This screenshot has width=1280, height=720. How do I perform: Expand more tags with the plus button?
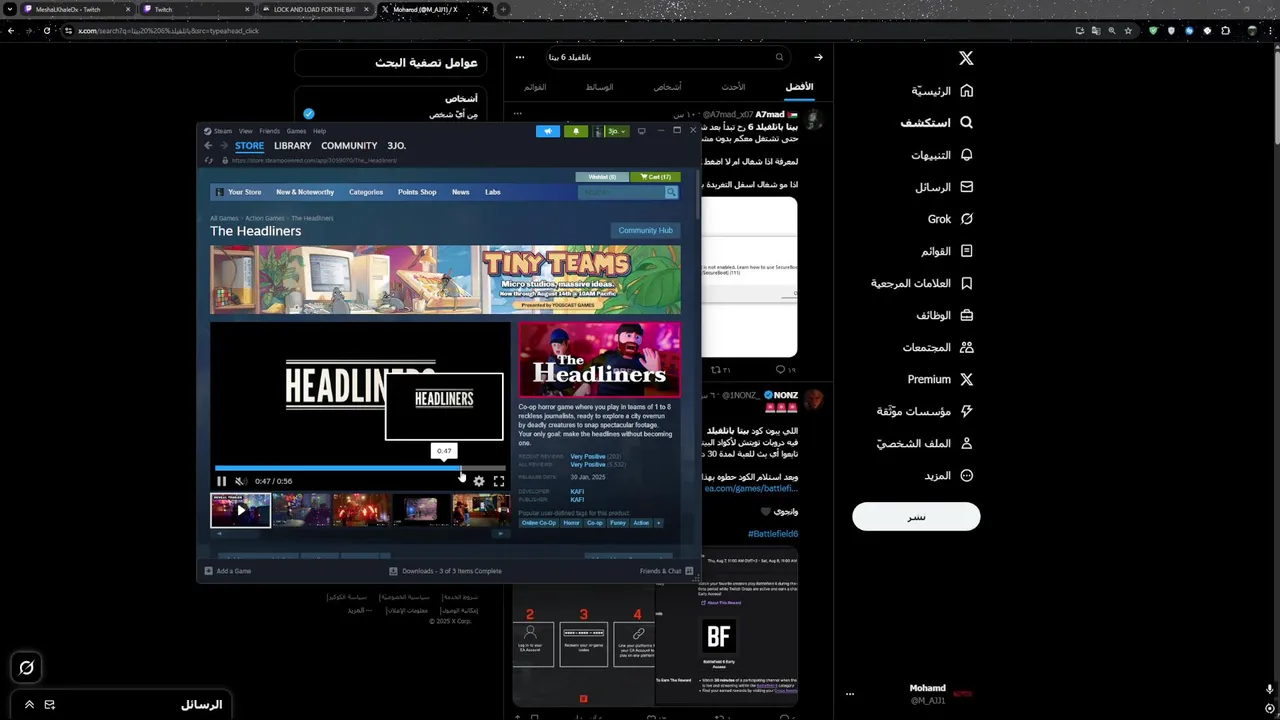(x=658, y=522)
